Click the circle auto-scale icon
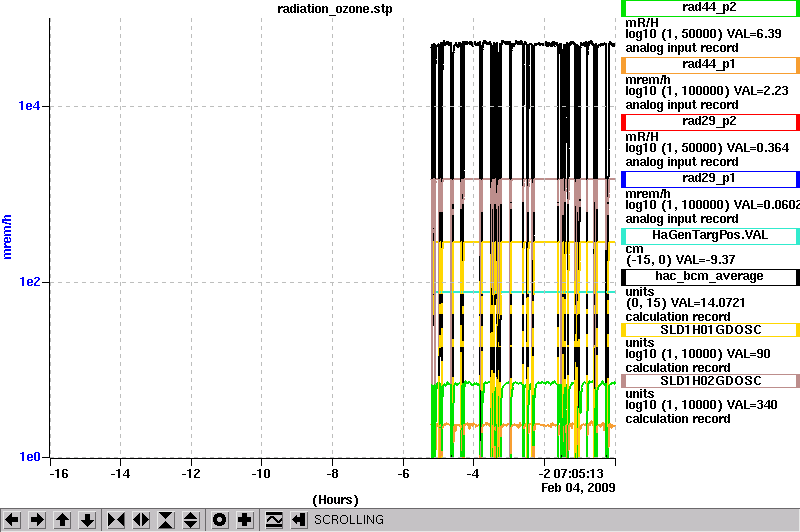Image resolution: width=800 pixels, height=532 pixels. pyautogui.click(x=220, y=520)
